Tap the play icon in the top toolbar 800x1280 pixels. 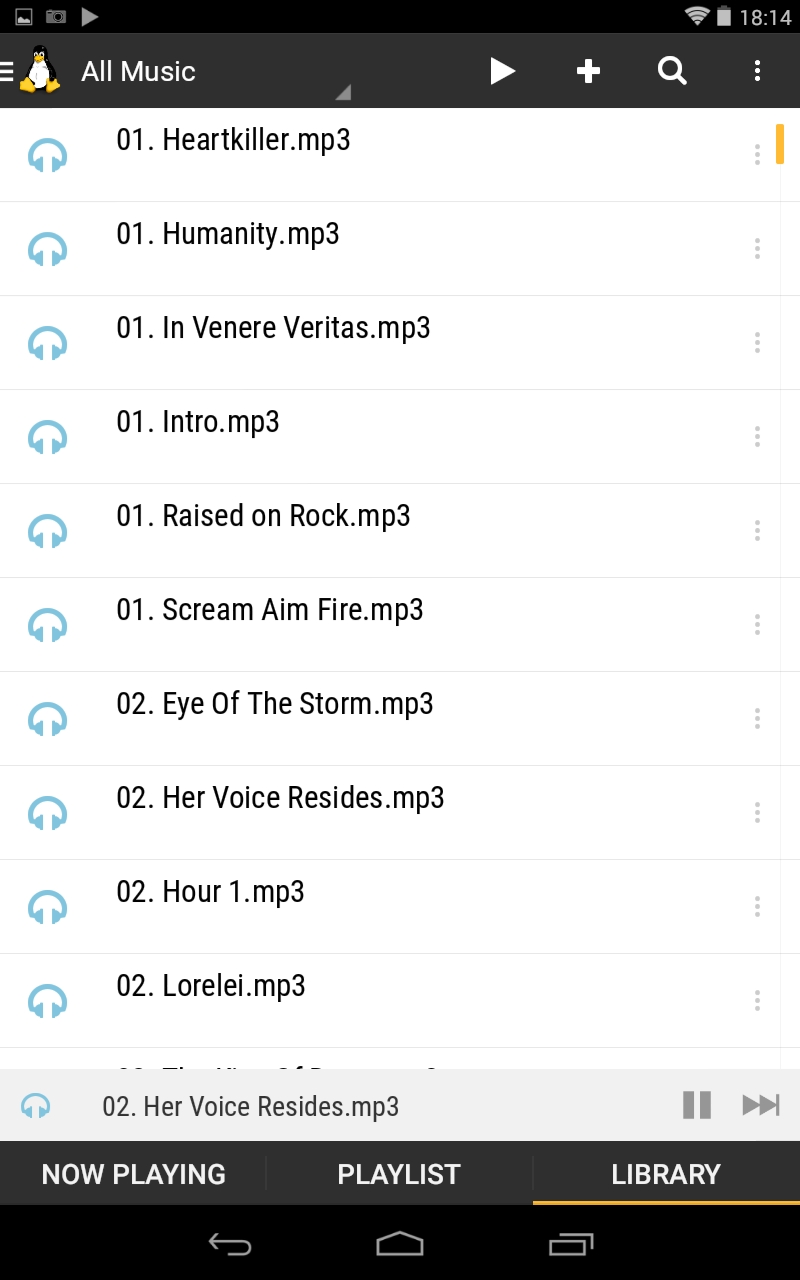[x=502, y=71]
